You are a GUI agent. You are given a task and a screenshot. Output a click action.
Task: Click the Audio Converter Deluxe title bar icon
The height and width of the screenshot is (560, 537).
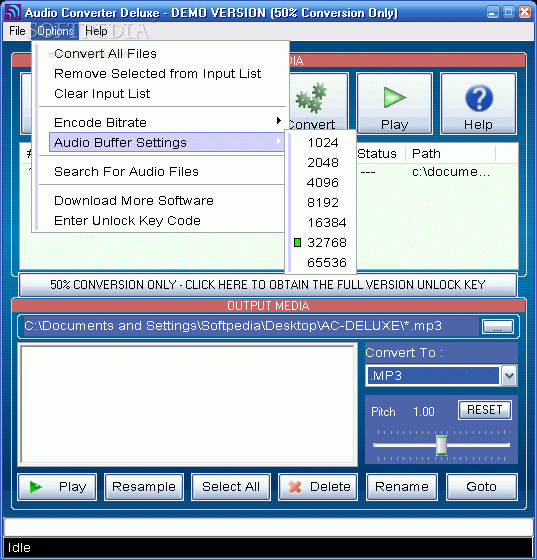pyautogui.click(x=12, y=12)
